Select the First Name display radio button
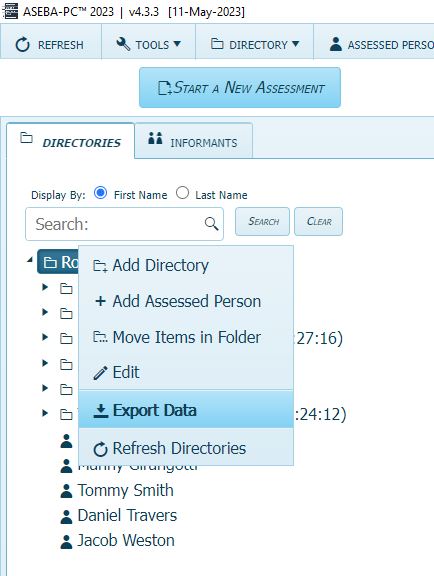This screenshot has width=434, height=576. [100, 193]
